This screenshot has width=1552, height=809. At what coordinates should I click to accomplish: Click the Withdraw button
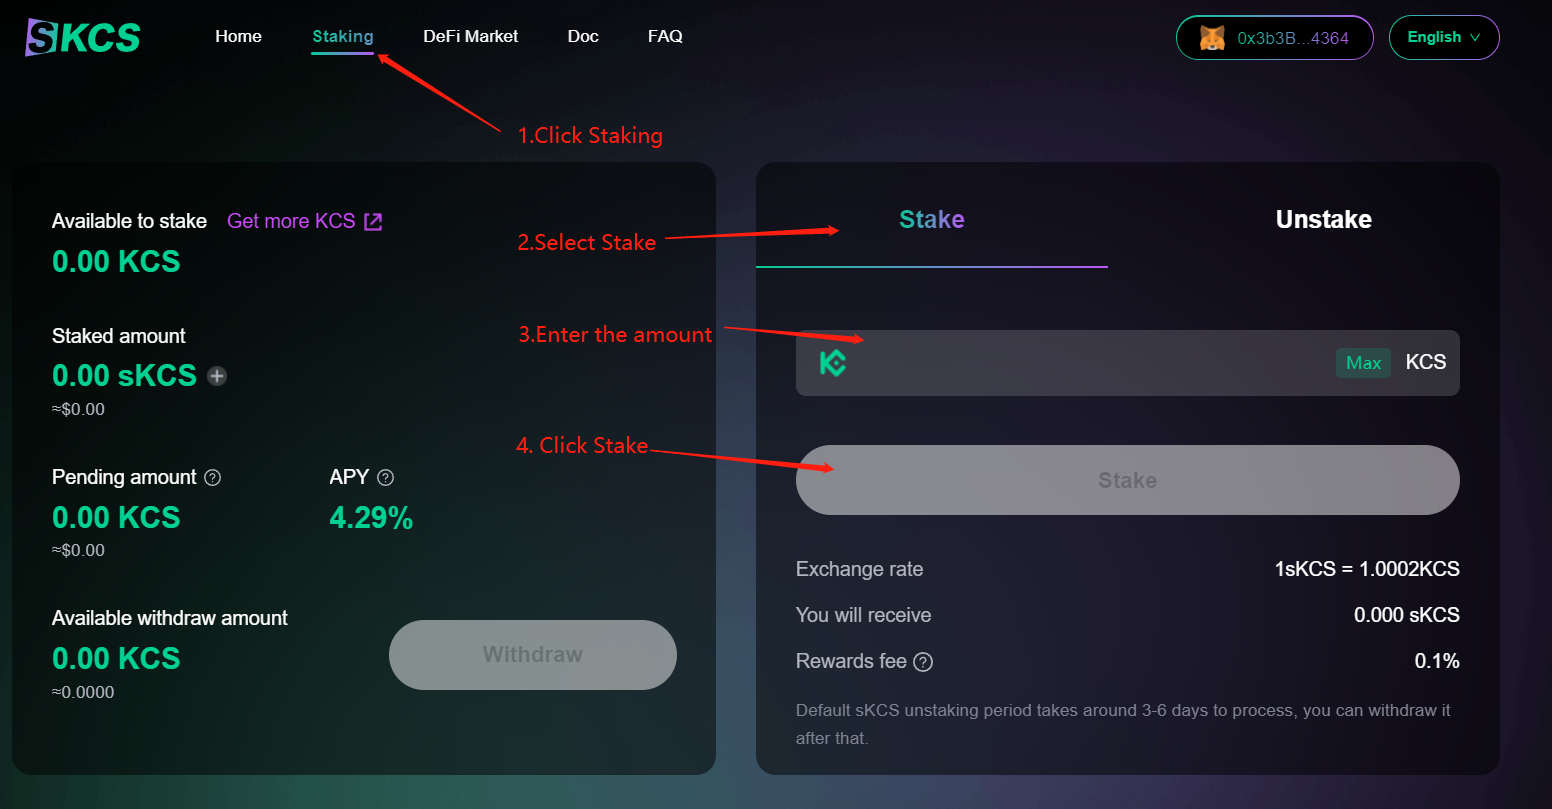533,655
